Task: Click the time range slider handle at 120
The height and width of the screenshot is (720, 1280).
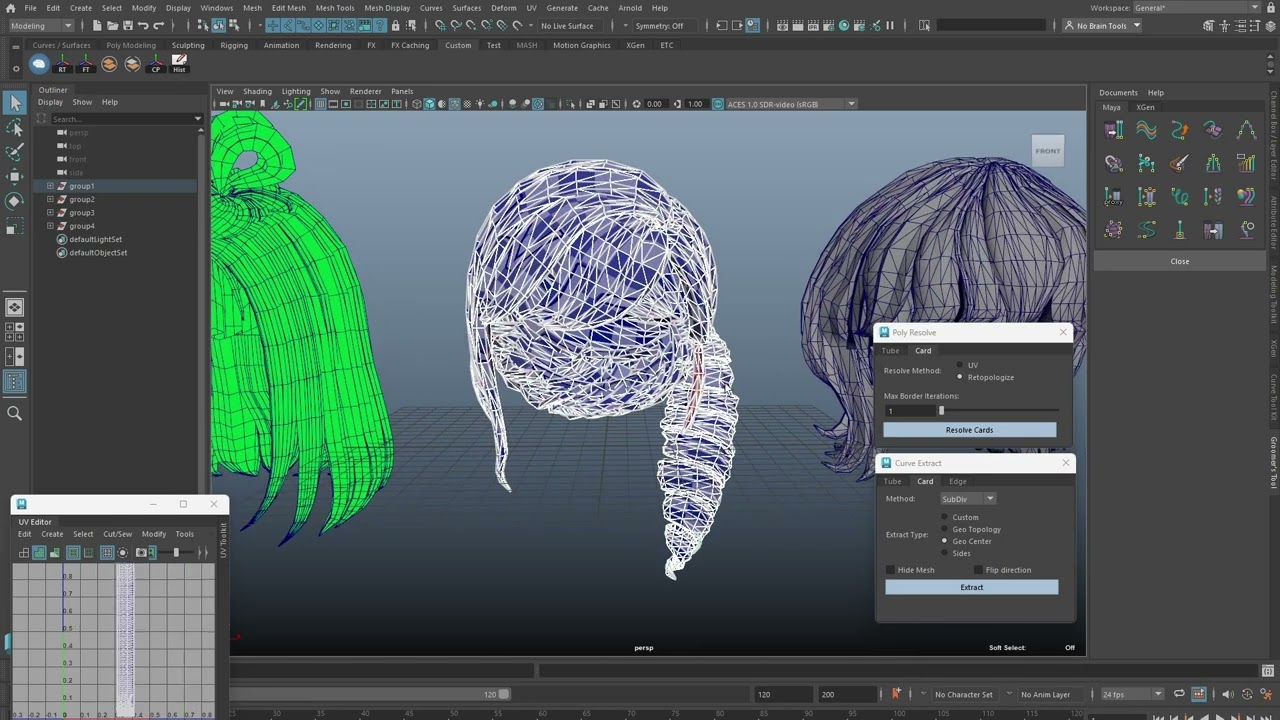Action: coord(504,694)
